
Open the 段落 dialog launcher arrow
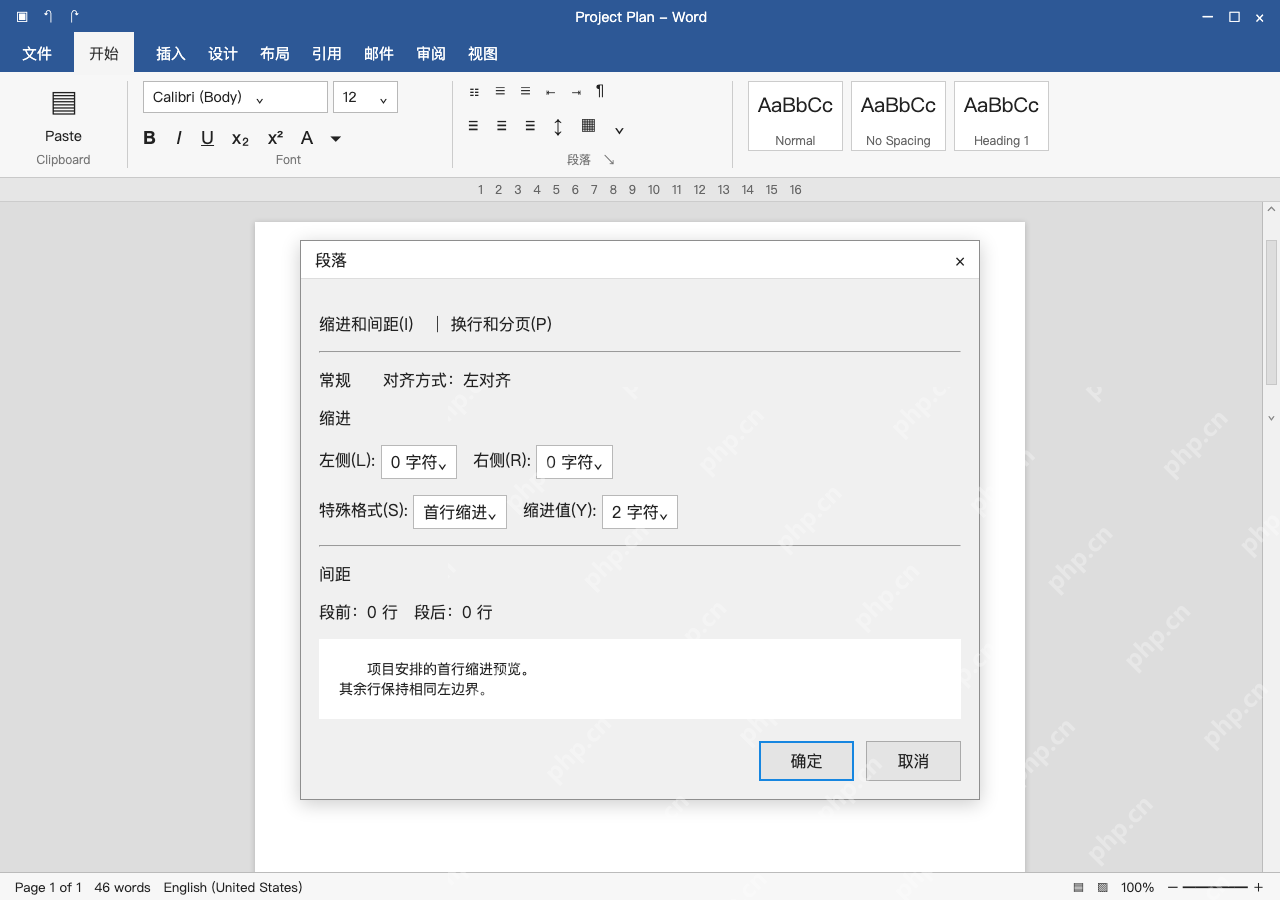609,160
